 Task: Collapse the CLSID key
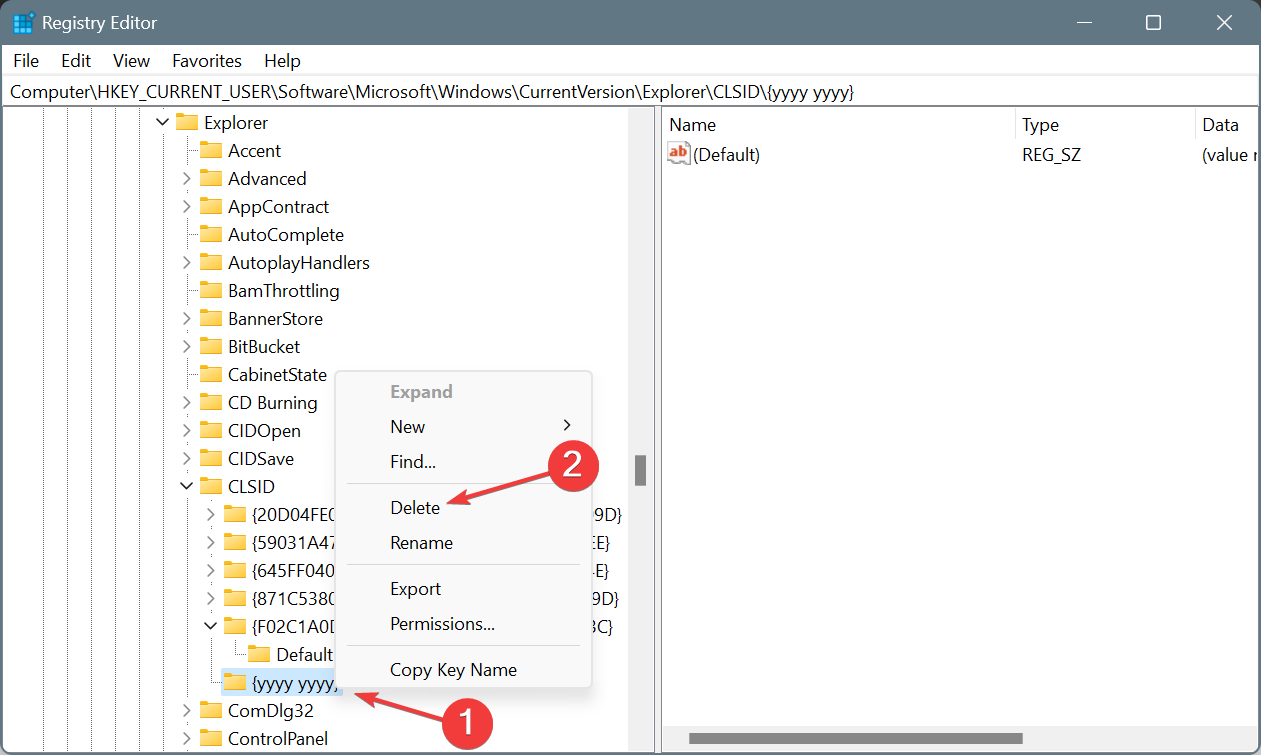click(187, 487)
